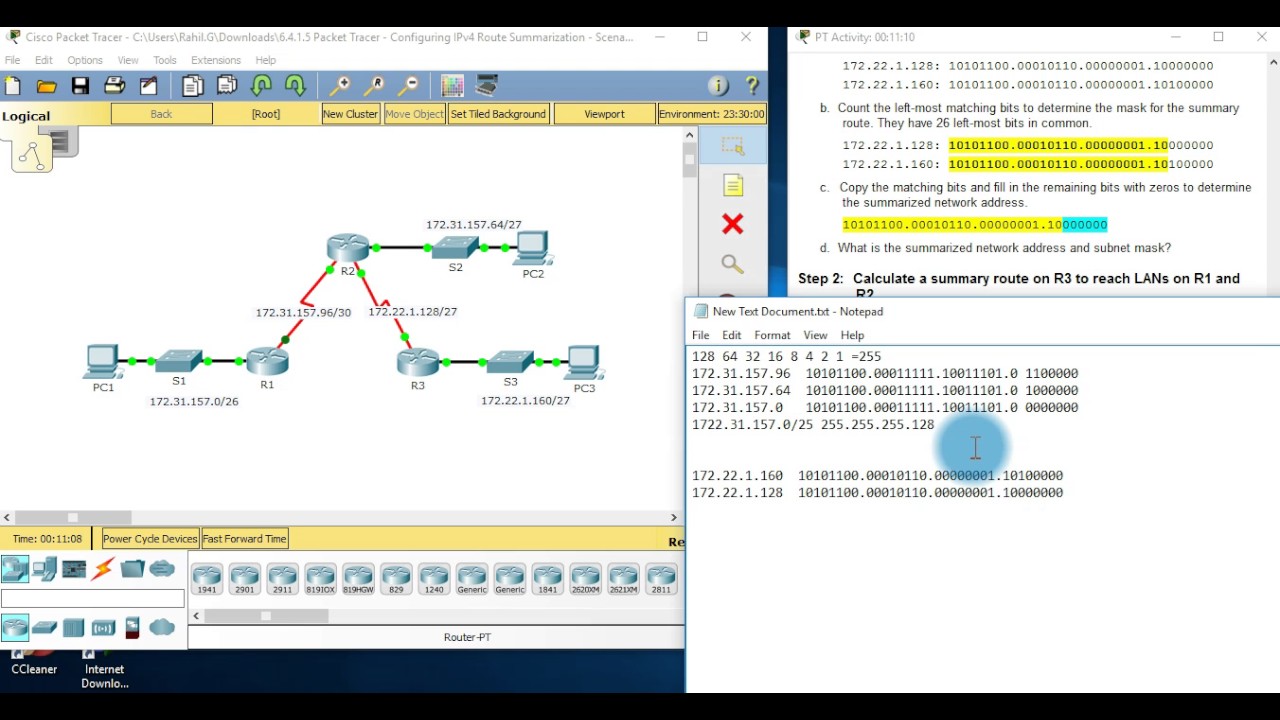Viewport: 1280px width, 720px height.
Task: Click PC1 in the workspace
Action: pyautogui.click(x=102, y=361)
